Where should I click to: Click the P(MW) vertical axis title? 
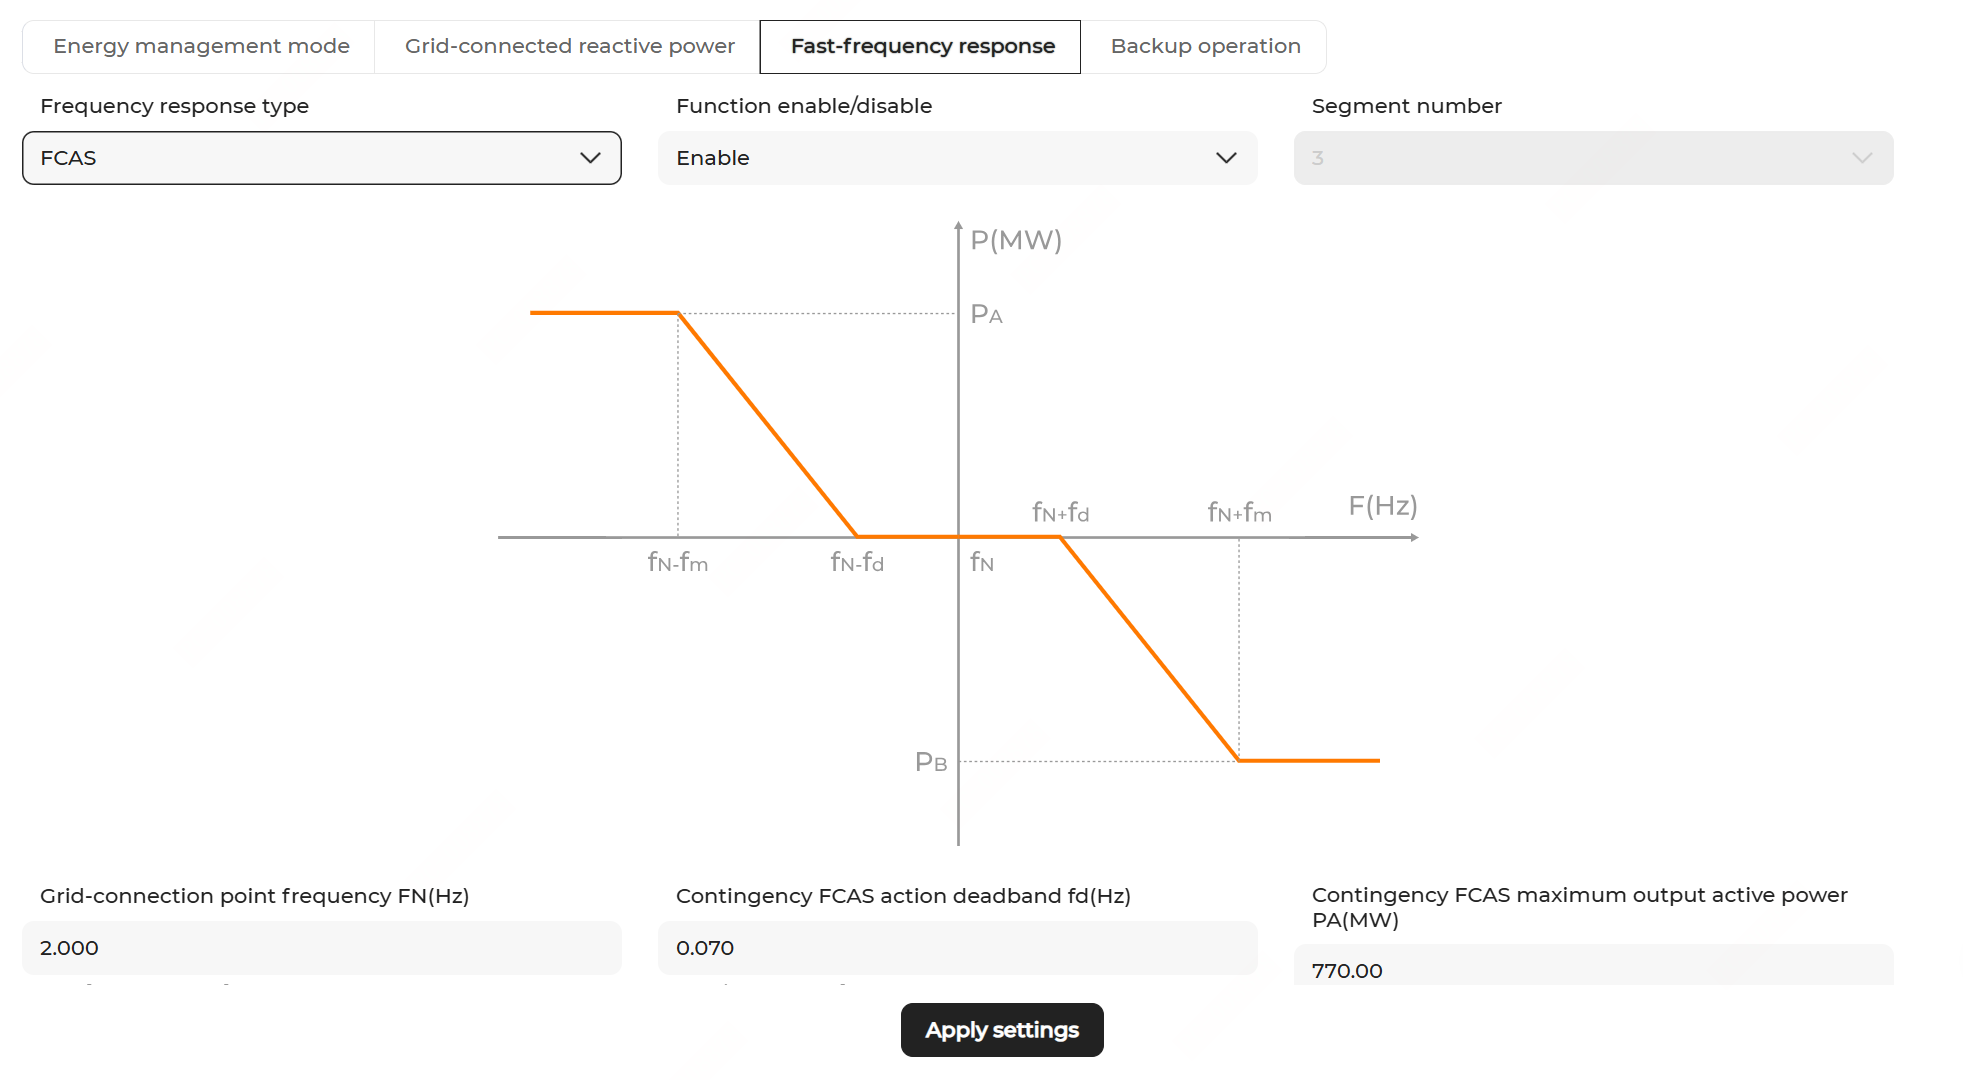coord(1016,240)
